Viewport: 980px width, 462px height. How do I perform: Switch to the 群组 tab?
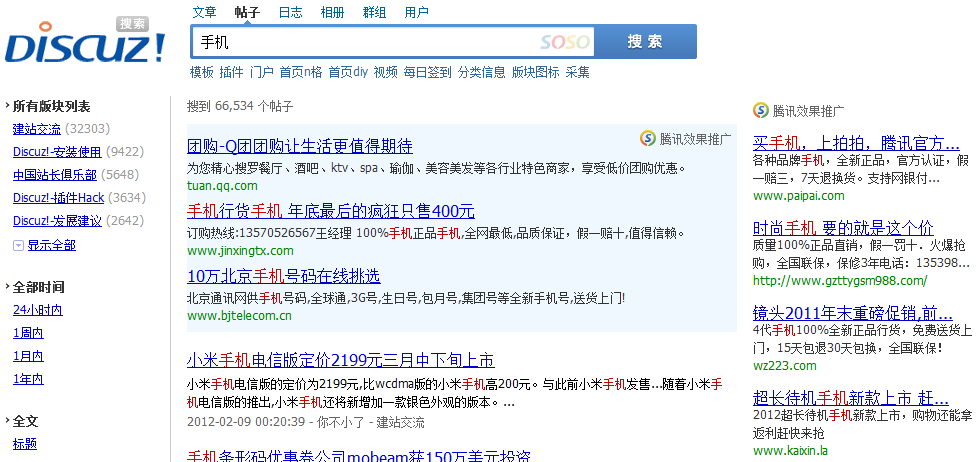point(374,12)
